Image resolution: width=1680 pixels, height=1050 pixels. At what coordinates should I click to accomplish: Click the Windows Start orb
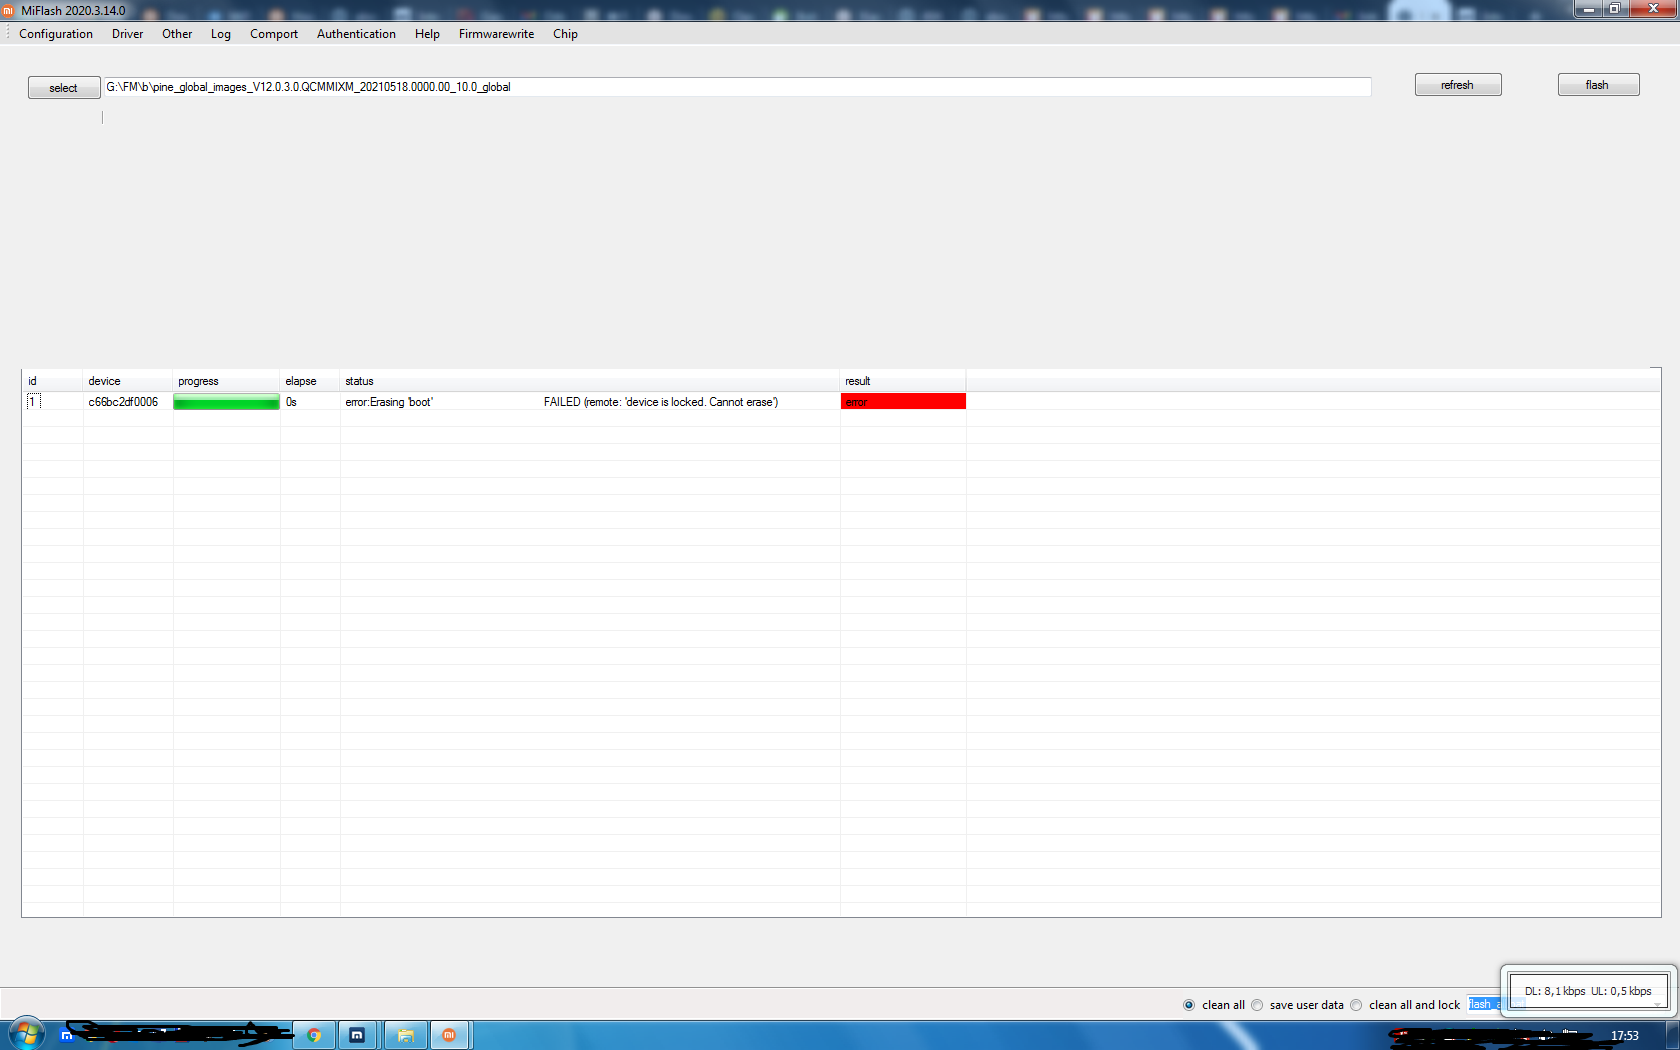point(27,1034)
